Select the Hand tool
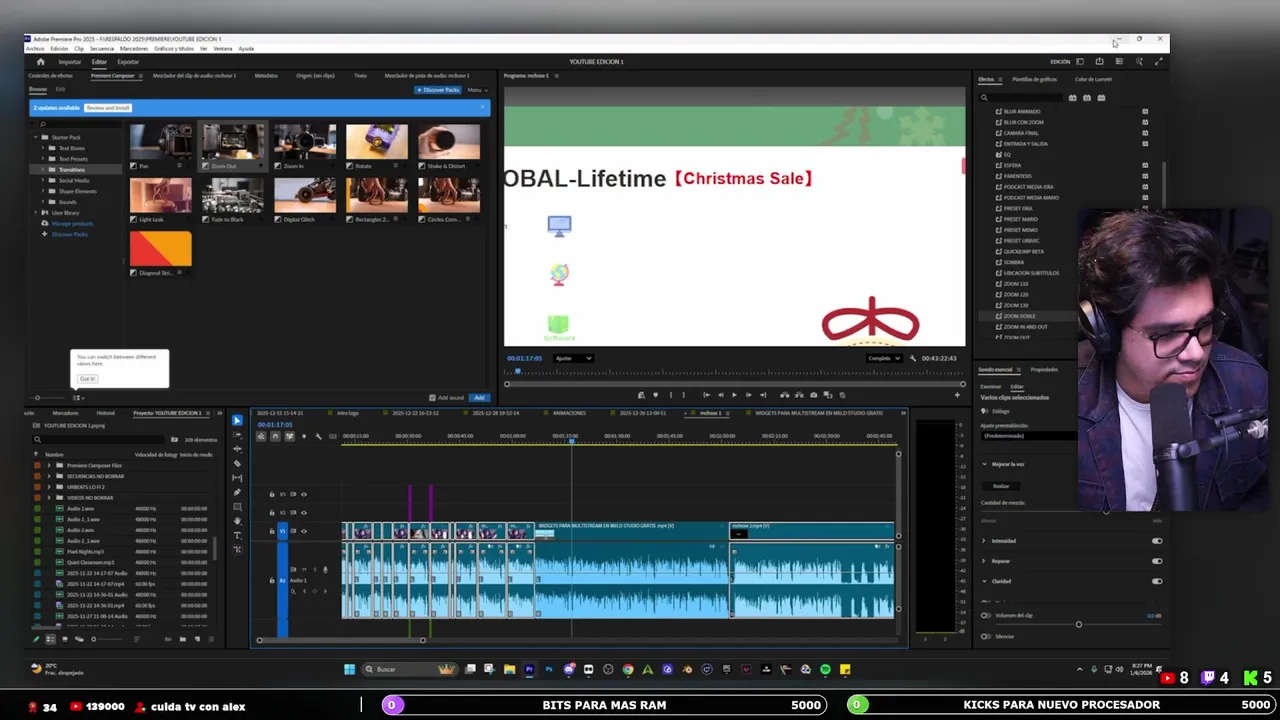This screenshot has width=1280, height=720. coord(237,521)
